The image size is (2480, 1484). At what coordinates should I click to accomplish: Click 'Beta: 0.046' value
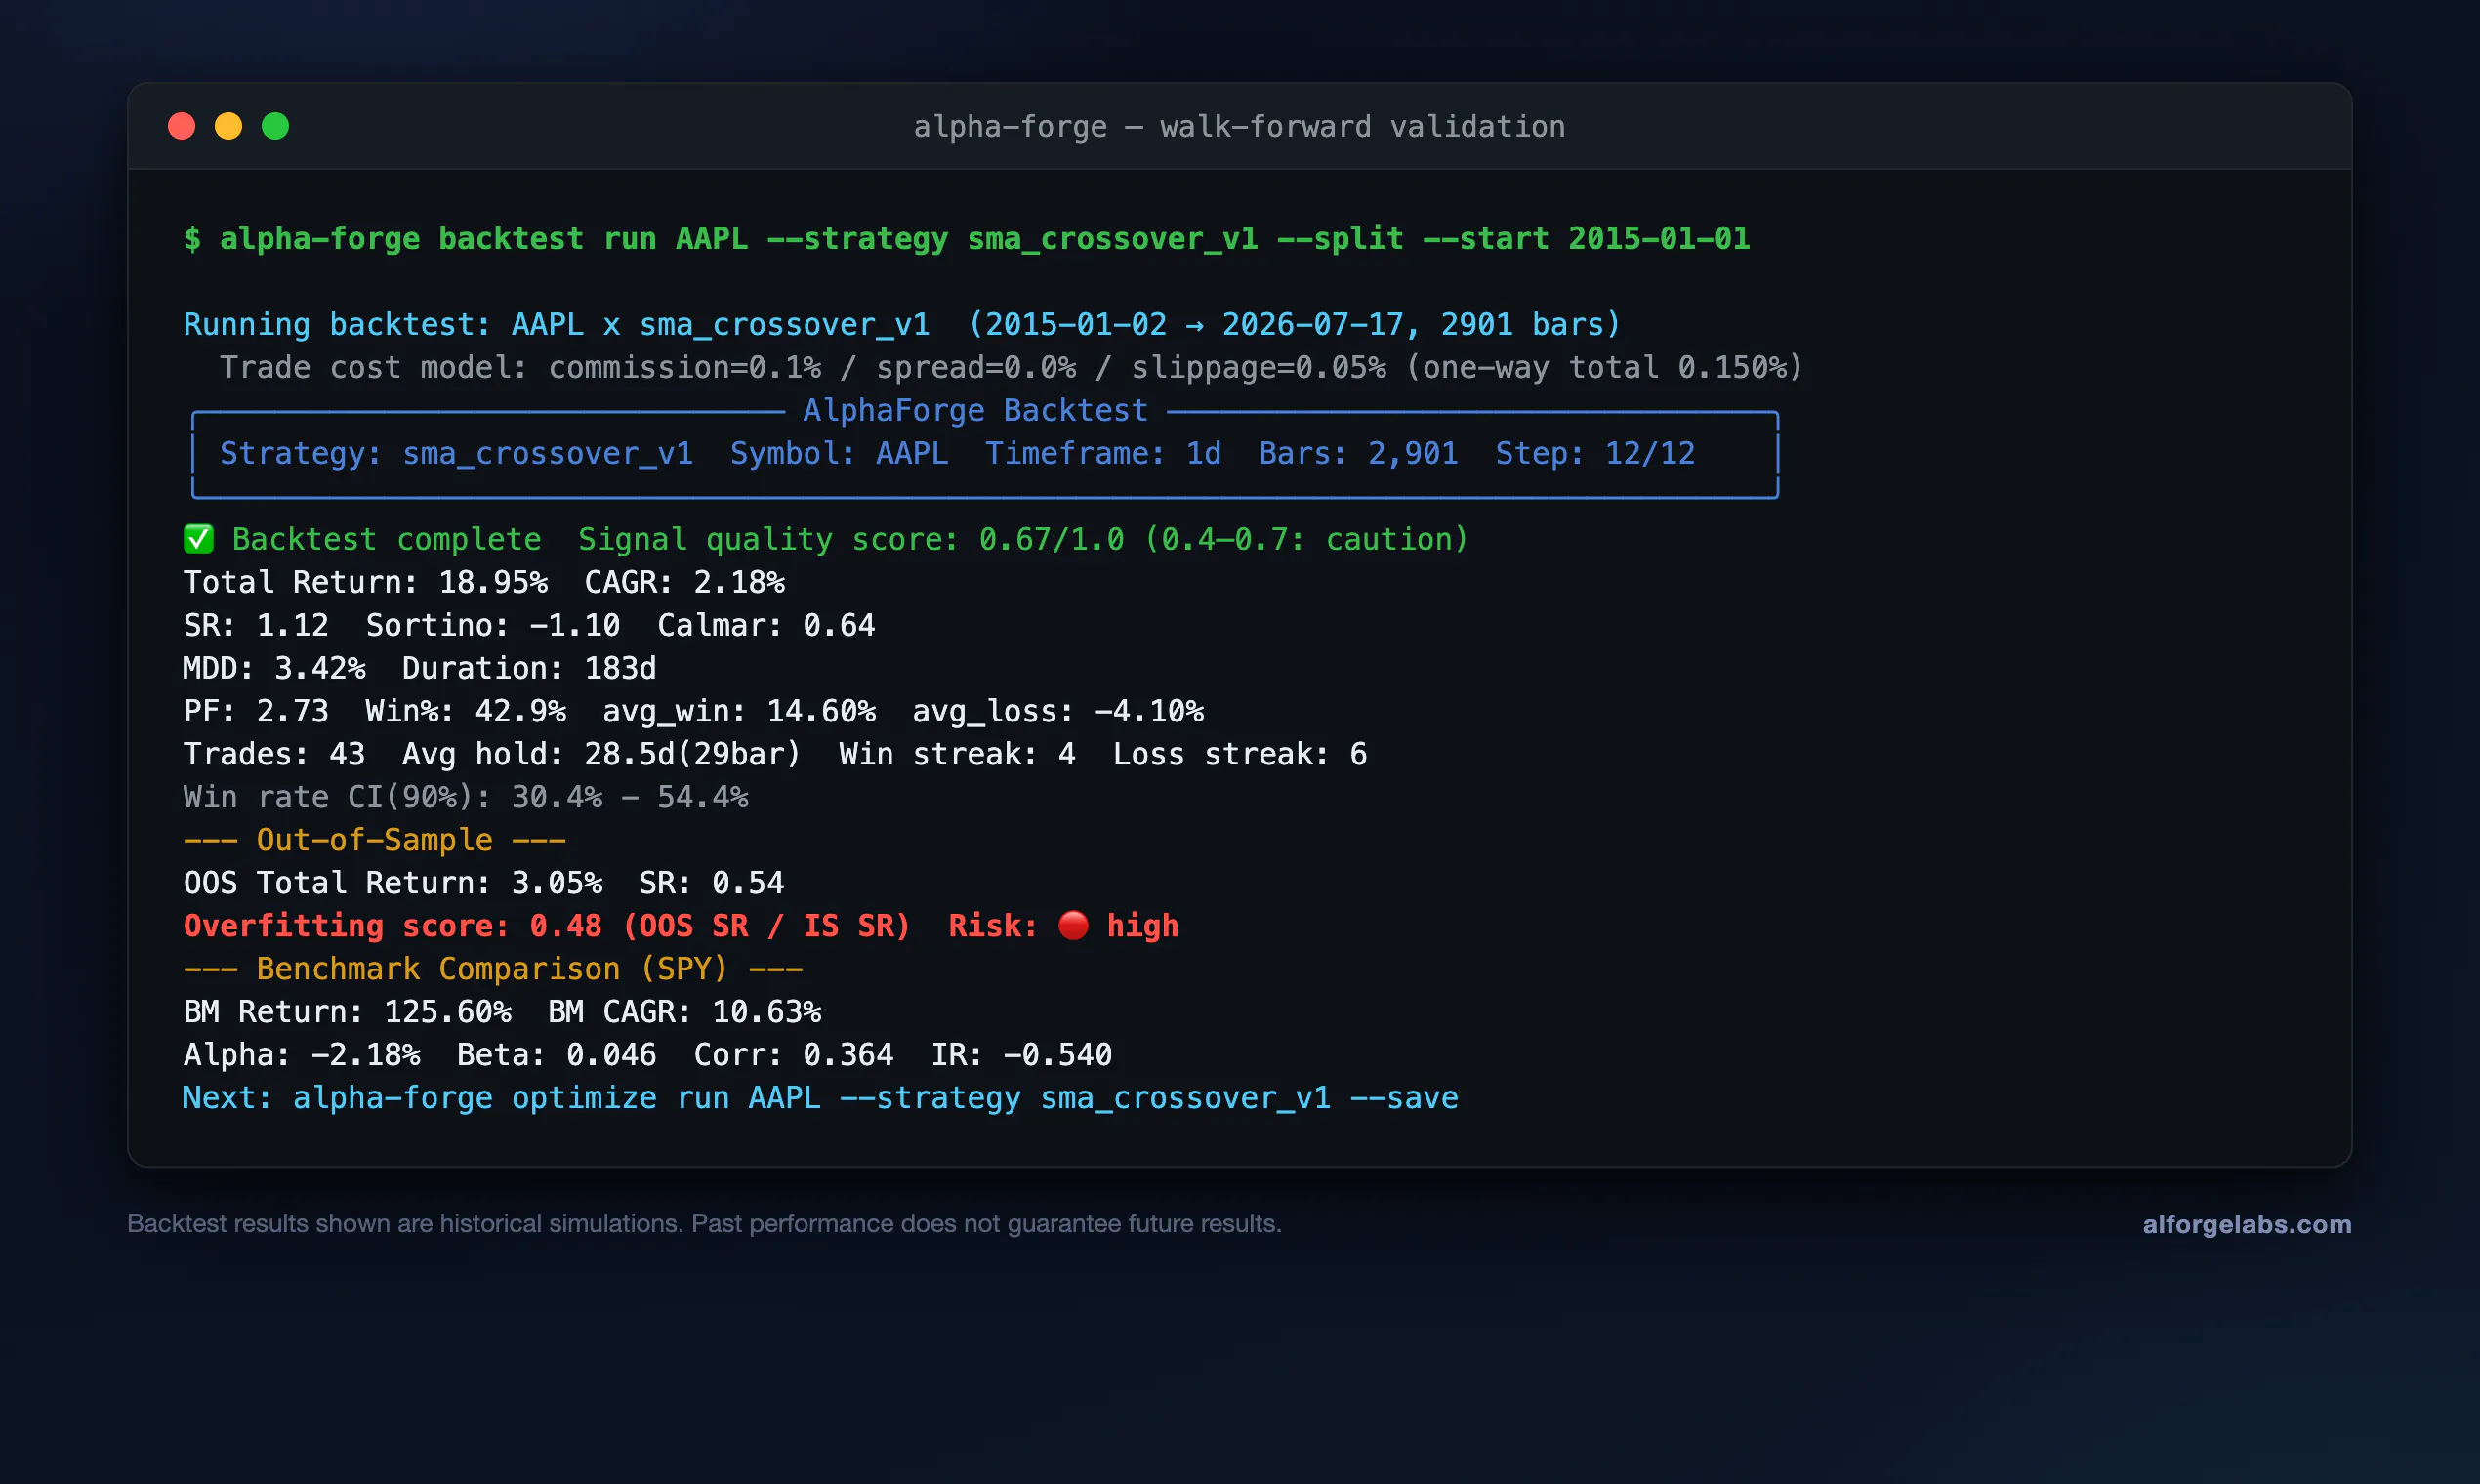pos(556,1055)
